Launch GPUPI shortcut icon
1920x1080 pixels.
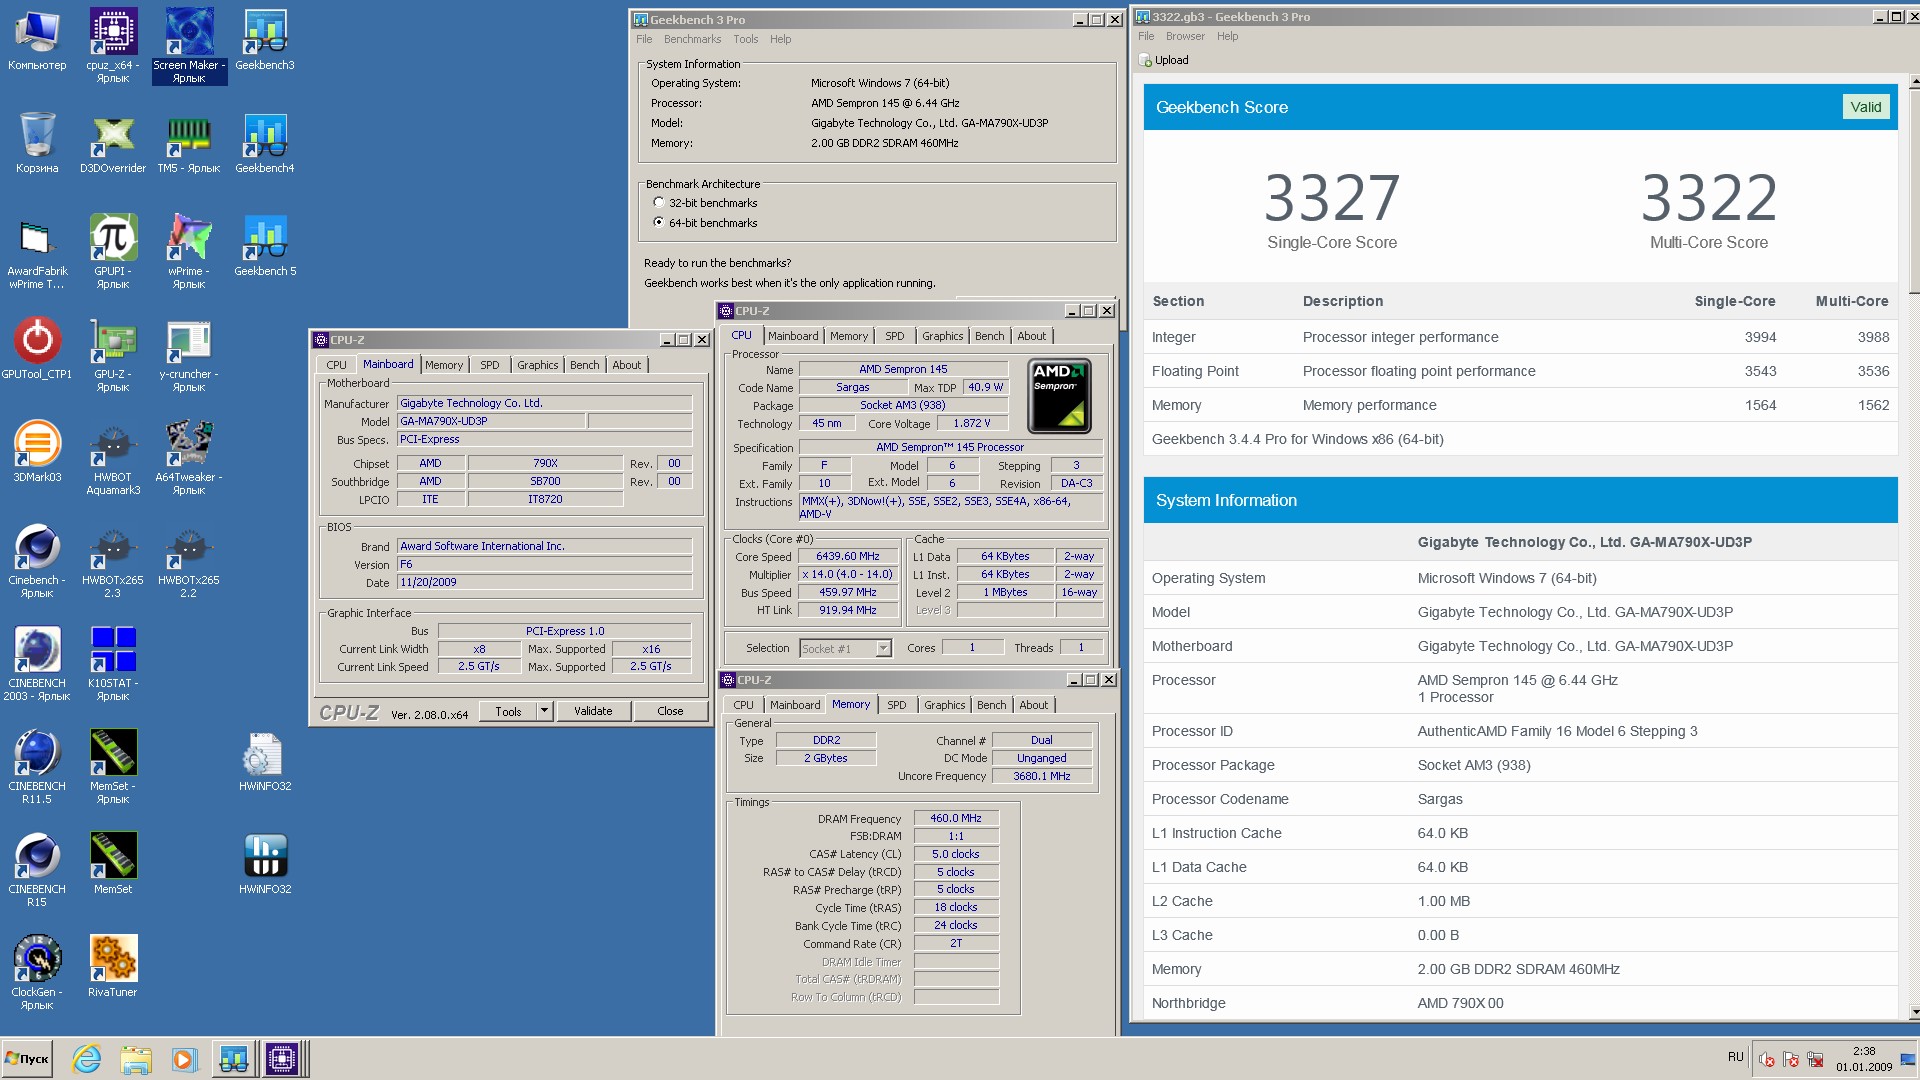click(113, 252)
